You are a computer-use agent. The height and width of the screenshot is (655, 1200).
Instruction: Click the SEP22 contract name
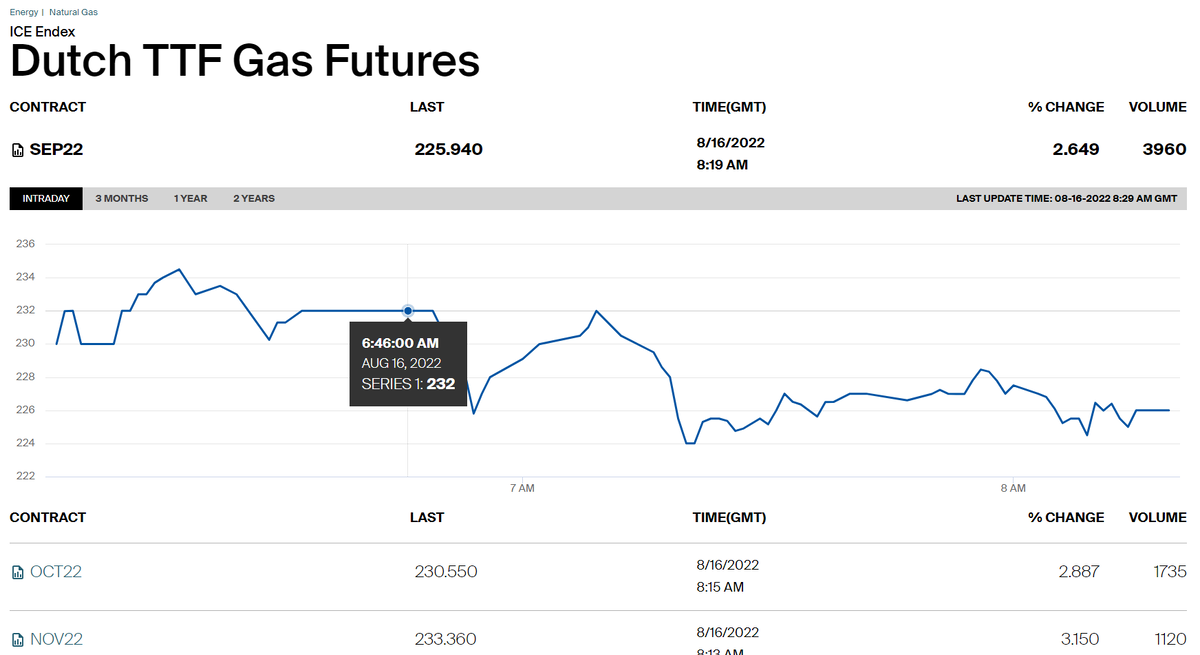coord(56,149)
